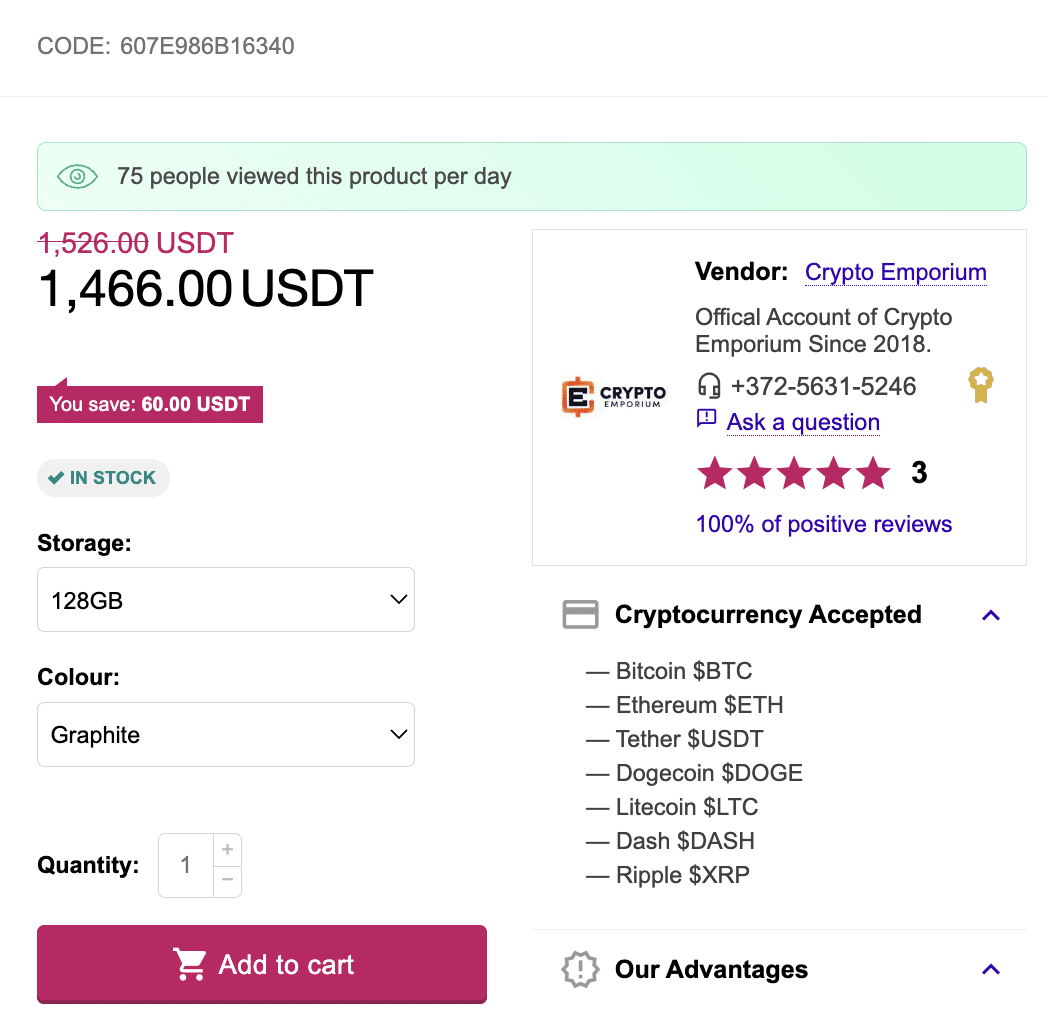Collapse the Our Advantages section chevron

tap(991, 969)
